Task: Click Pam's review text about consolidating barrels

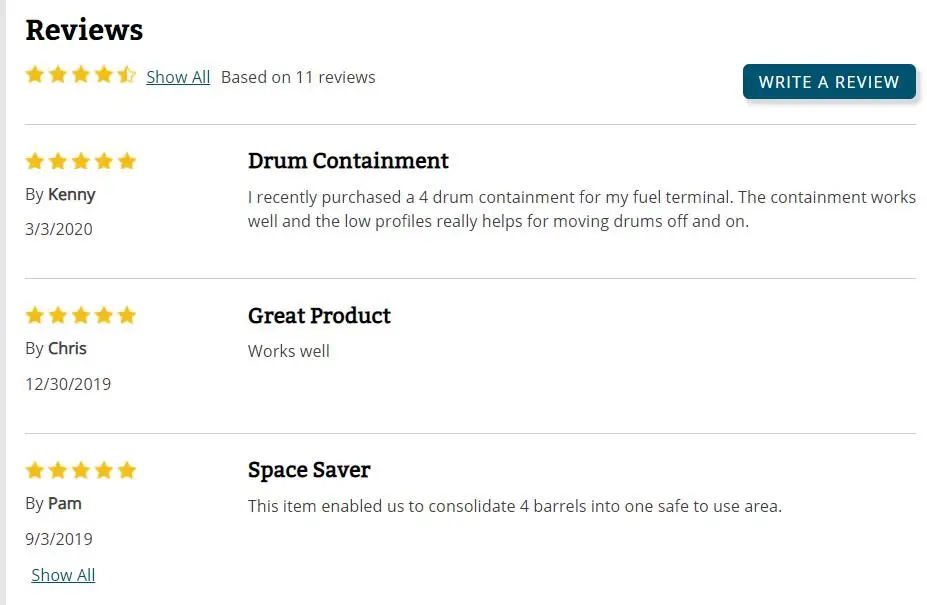Action: point(514,506)
